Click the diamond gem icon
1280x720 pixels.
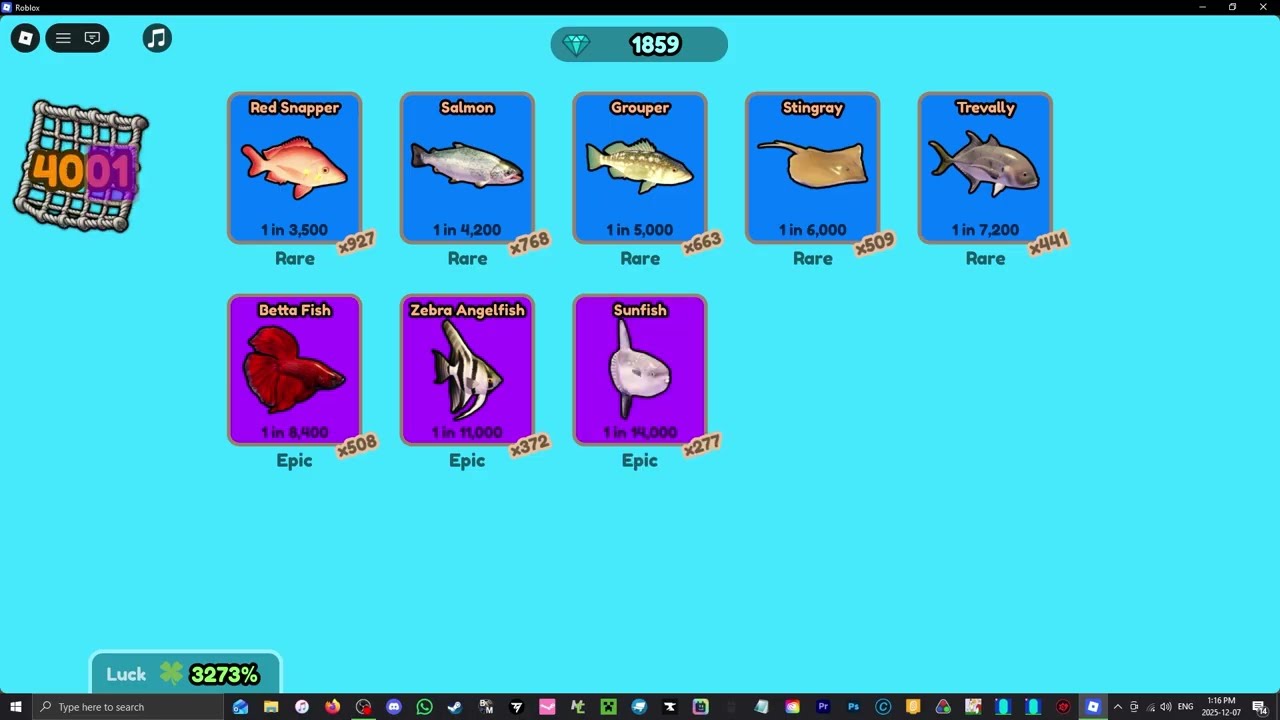(x=577, y=44)
